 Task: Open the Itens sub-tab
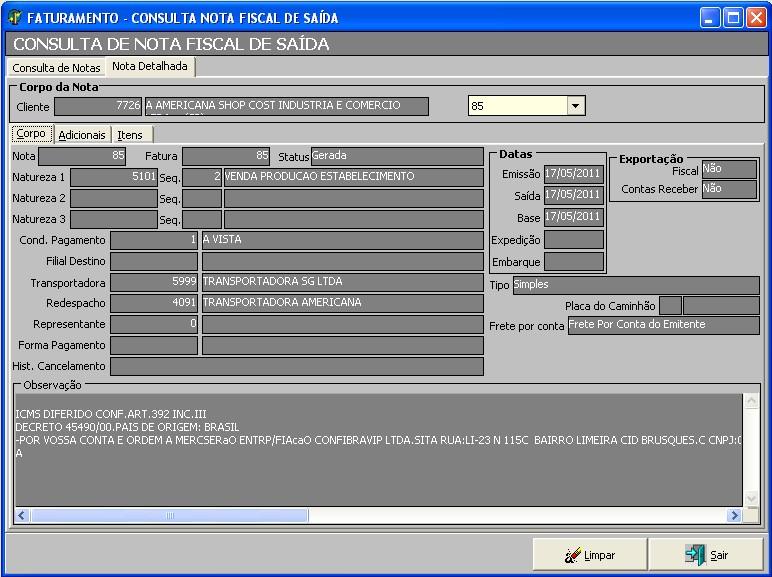[130, 135]
